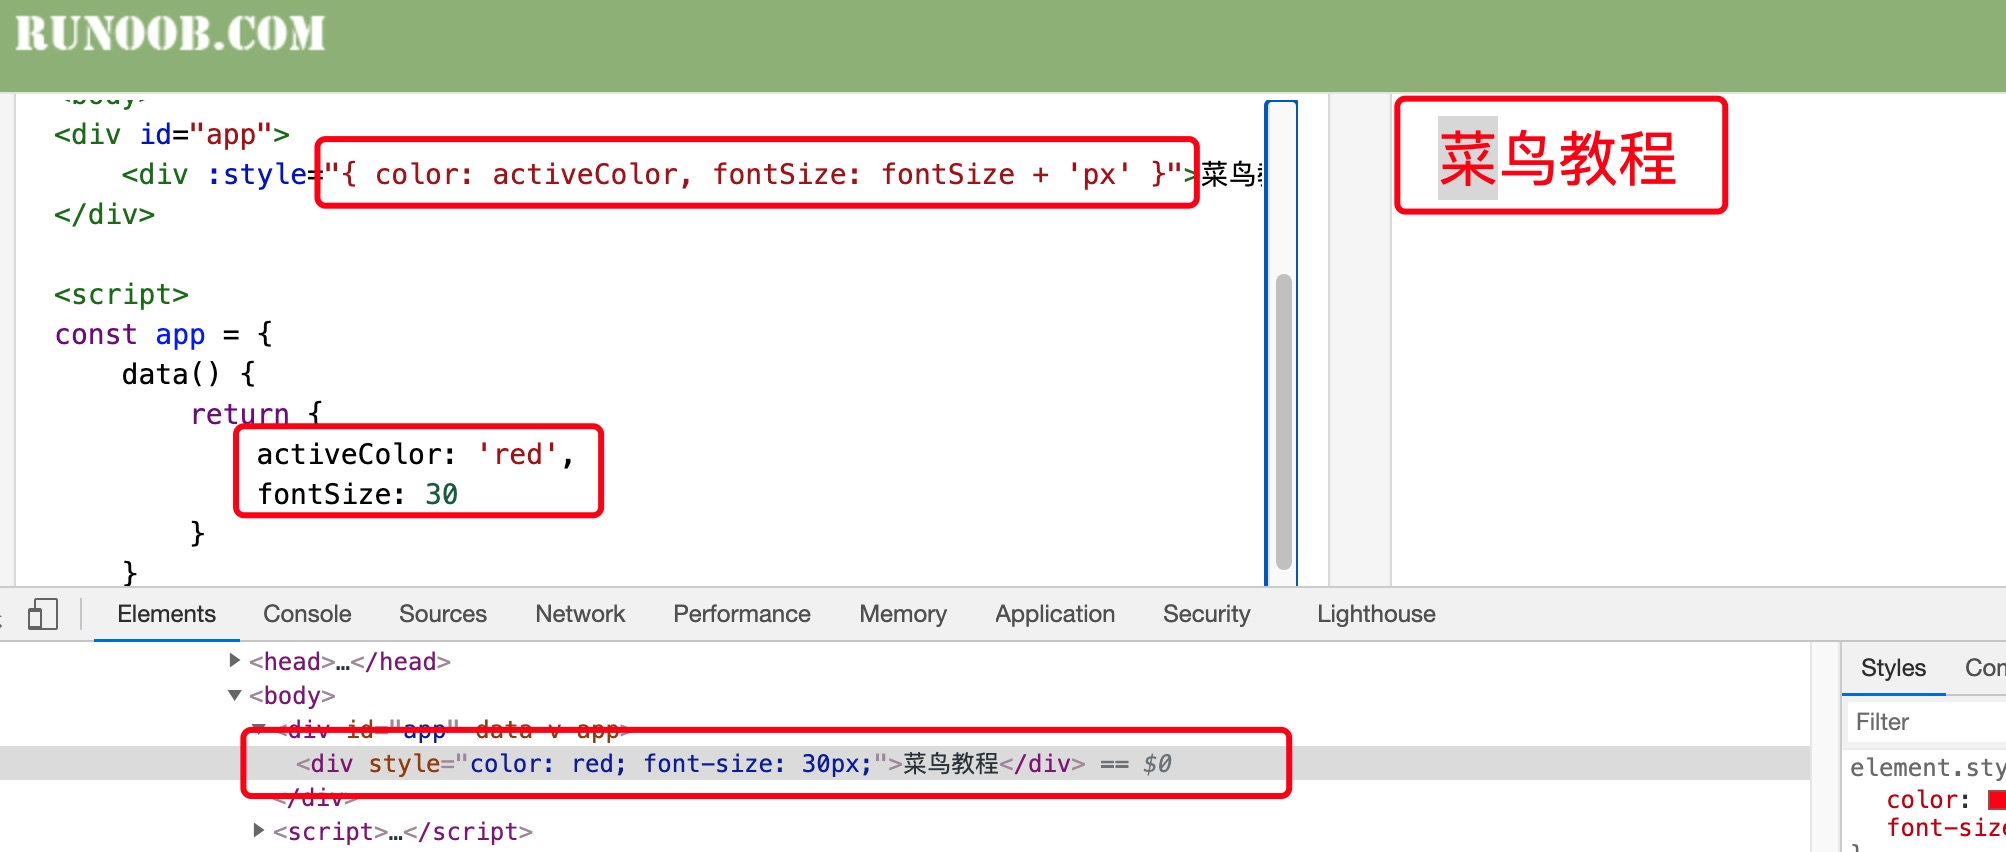The height and width of the screenshot is (852, 2006).
Task: Toggle the device toolbar icon in DevTools
Action: pos(42,614)
